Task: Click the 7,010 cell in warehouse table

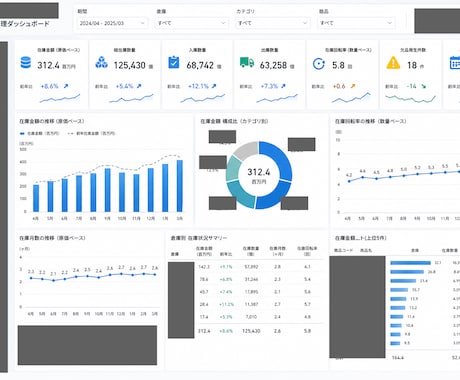Action: click(251, 317)
